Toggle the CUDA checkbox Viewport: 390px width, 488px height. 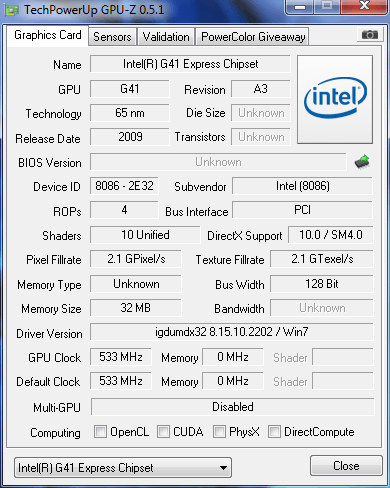tap(163, 431)
